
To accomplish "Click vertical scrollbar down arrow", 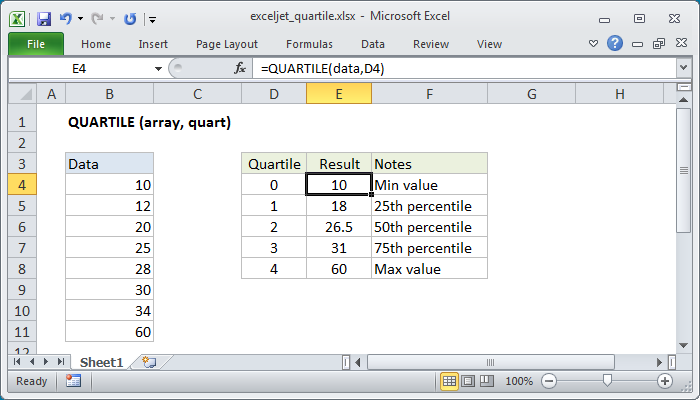I will click(683, 345).
